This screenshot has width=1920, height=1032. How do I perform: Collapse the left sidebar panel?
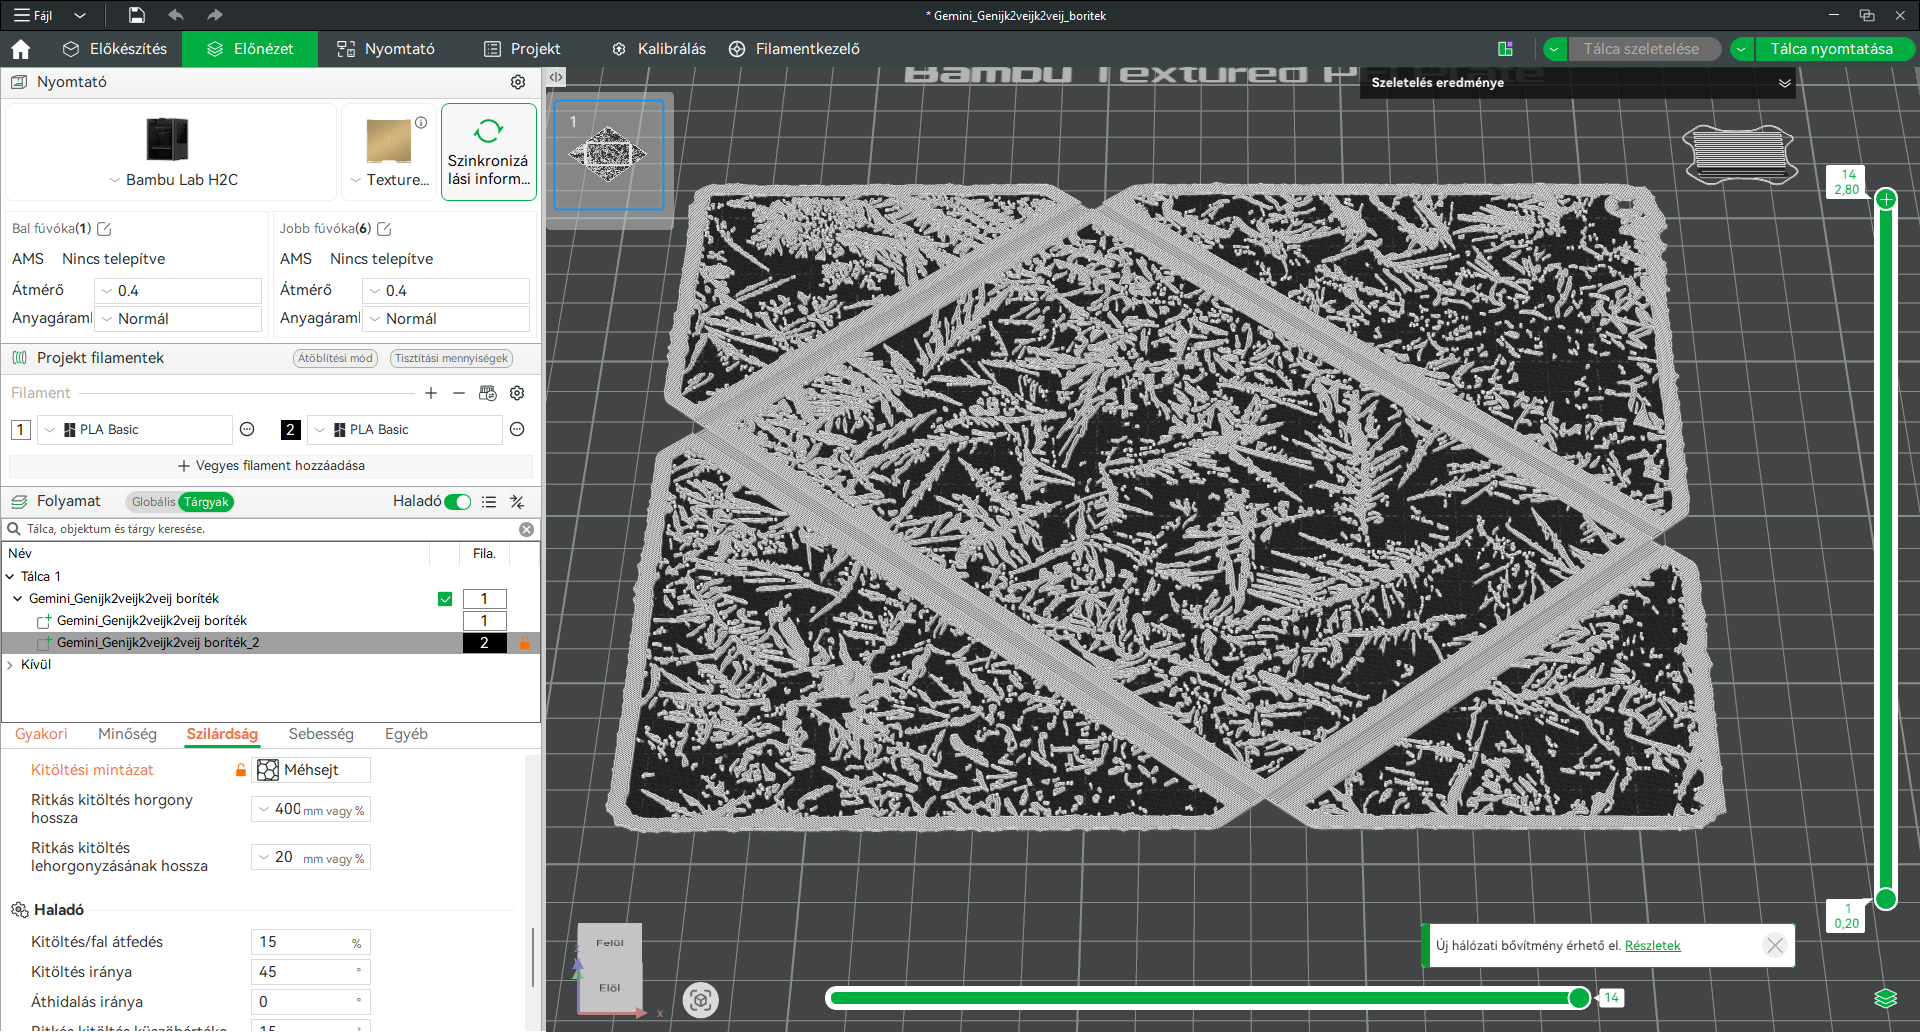pyautogui.click(x=556, y=77)
